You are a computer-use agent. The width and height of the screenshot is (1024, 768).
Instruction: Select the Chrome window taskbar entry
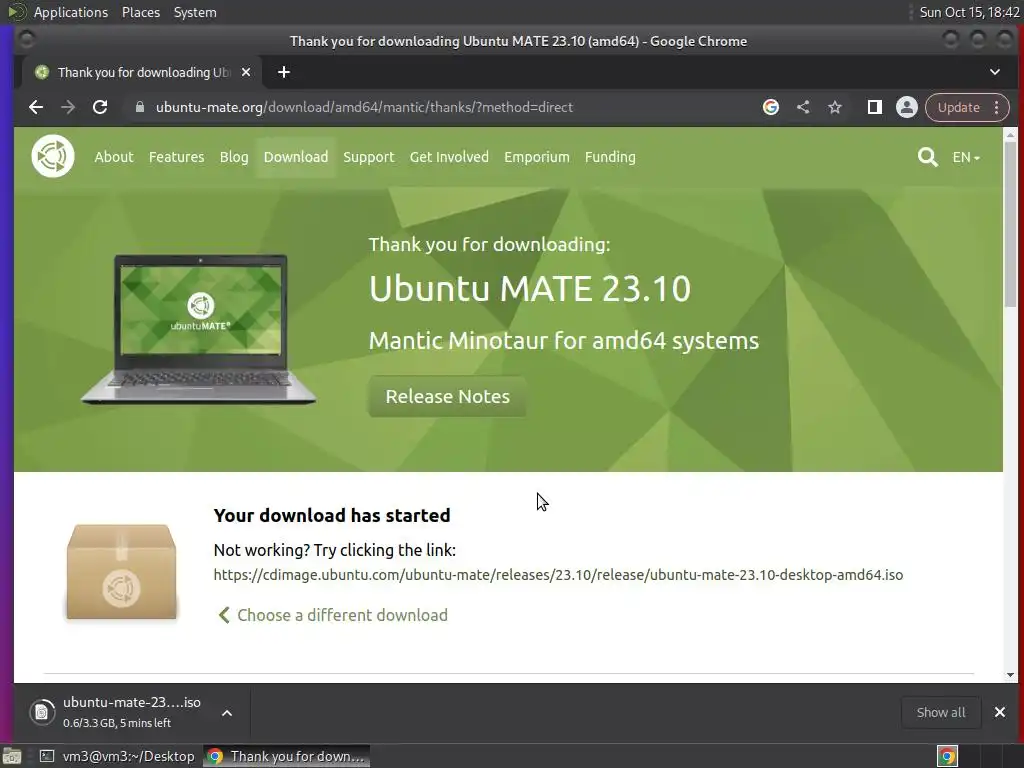(x=286, y=756)
